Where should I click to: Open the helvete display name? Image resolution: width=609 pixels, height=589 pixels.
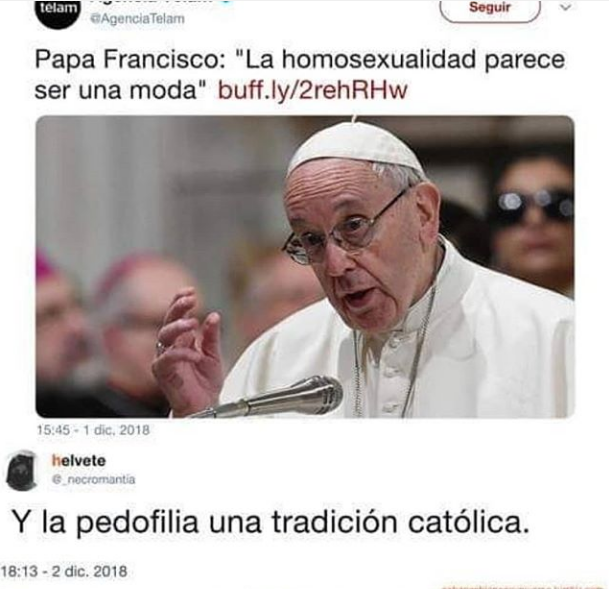[x=79, y=461]
